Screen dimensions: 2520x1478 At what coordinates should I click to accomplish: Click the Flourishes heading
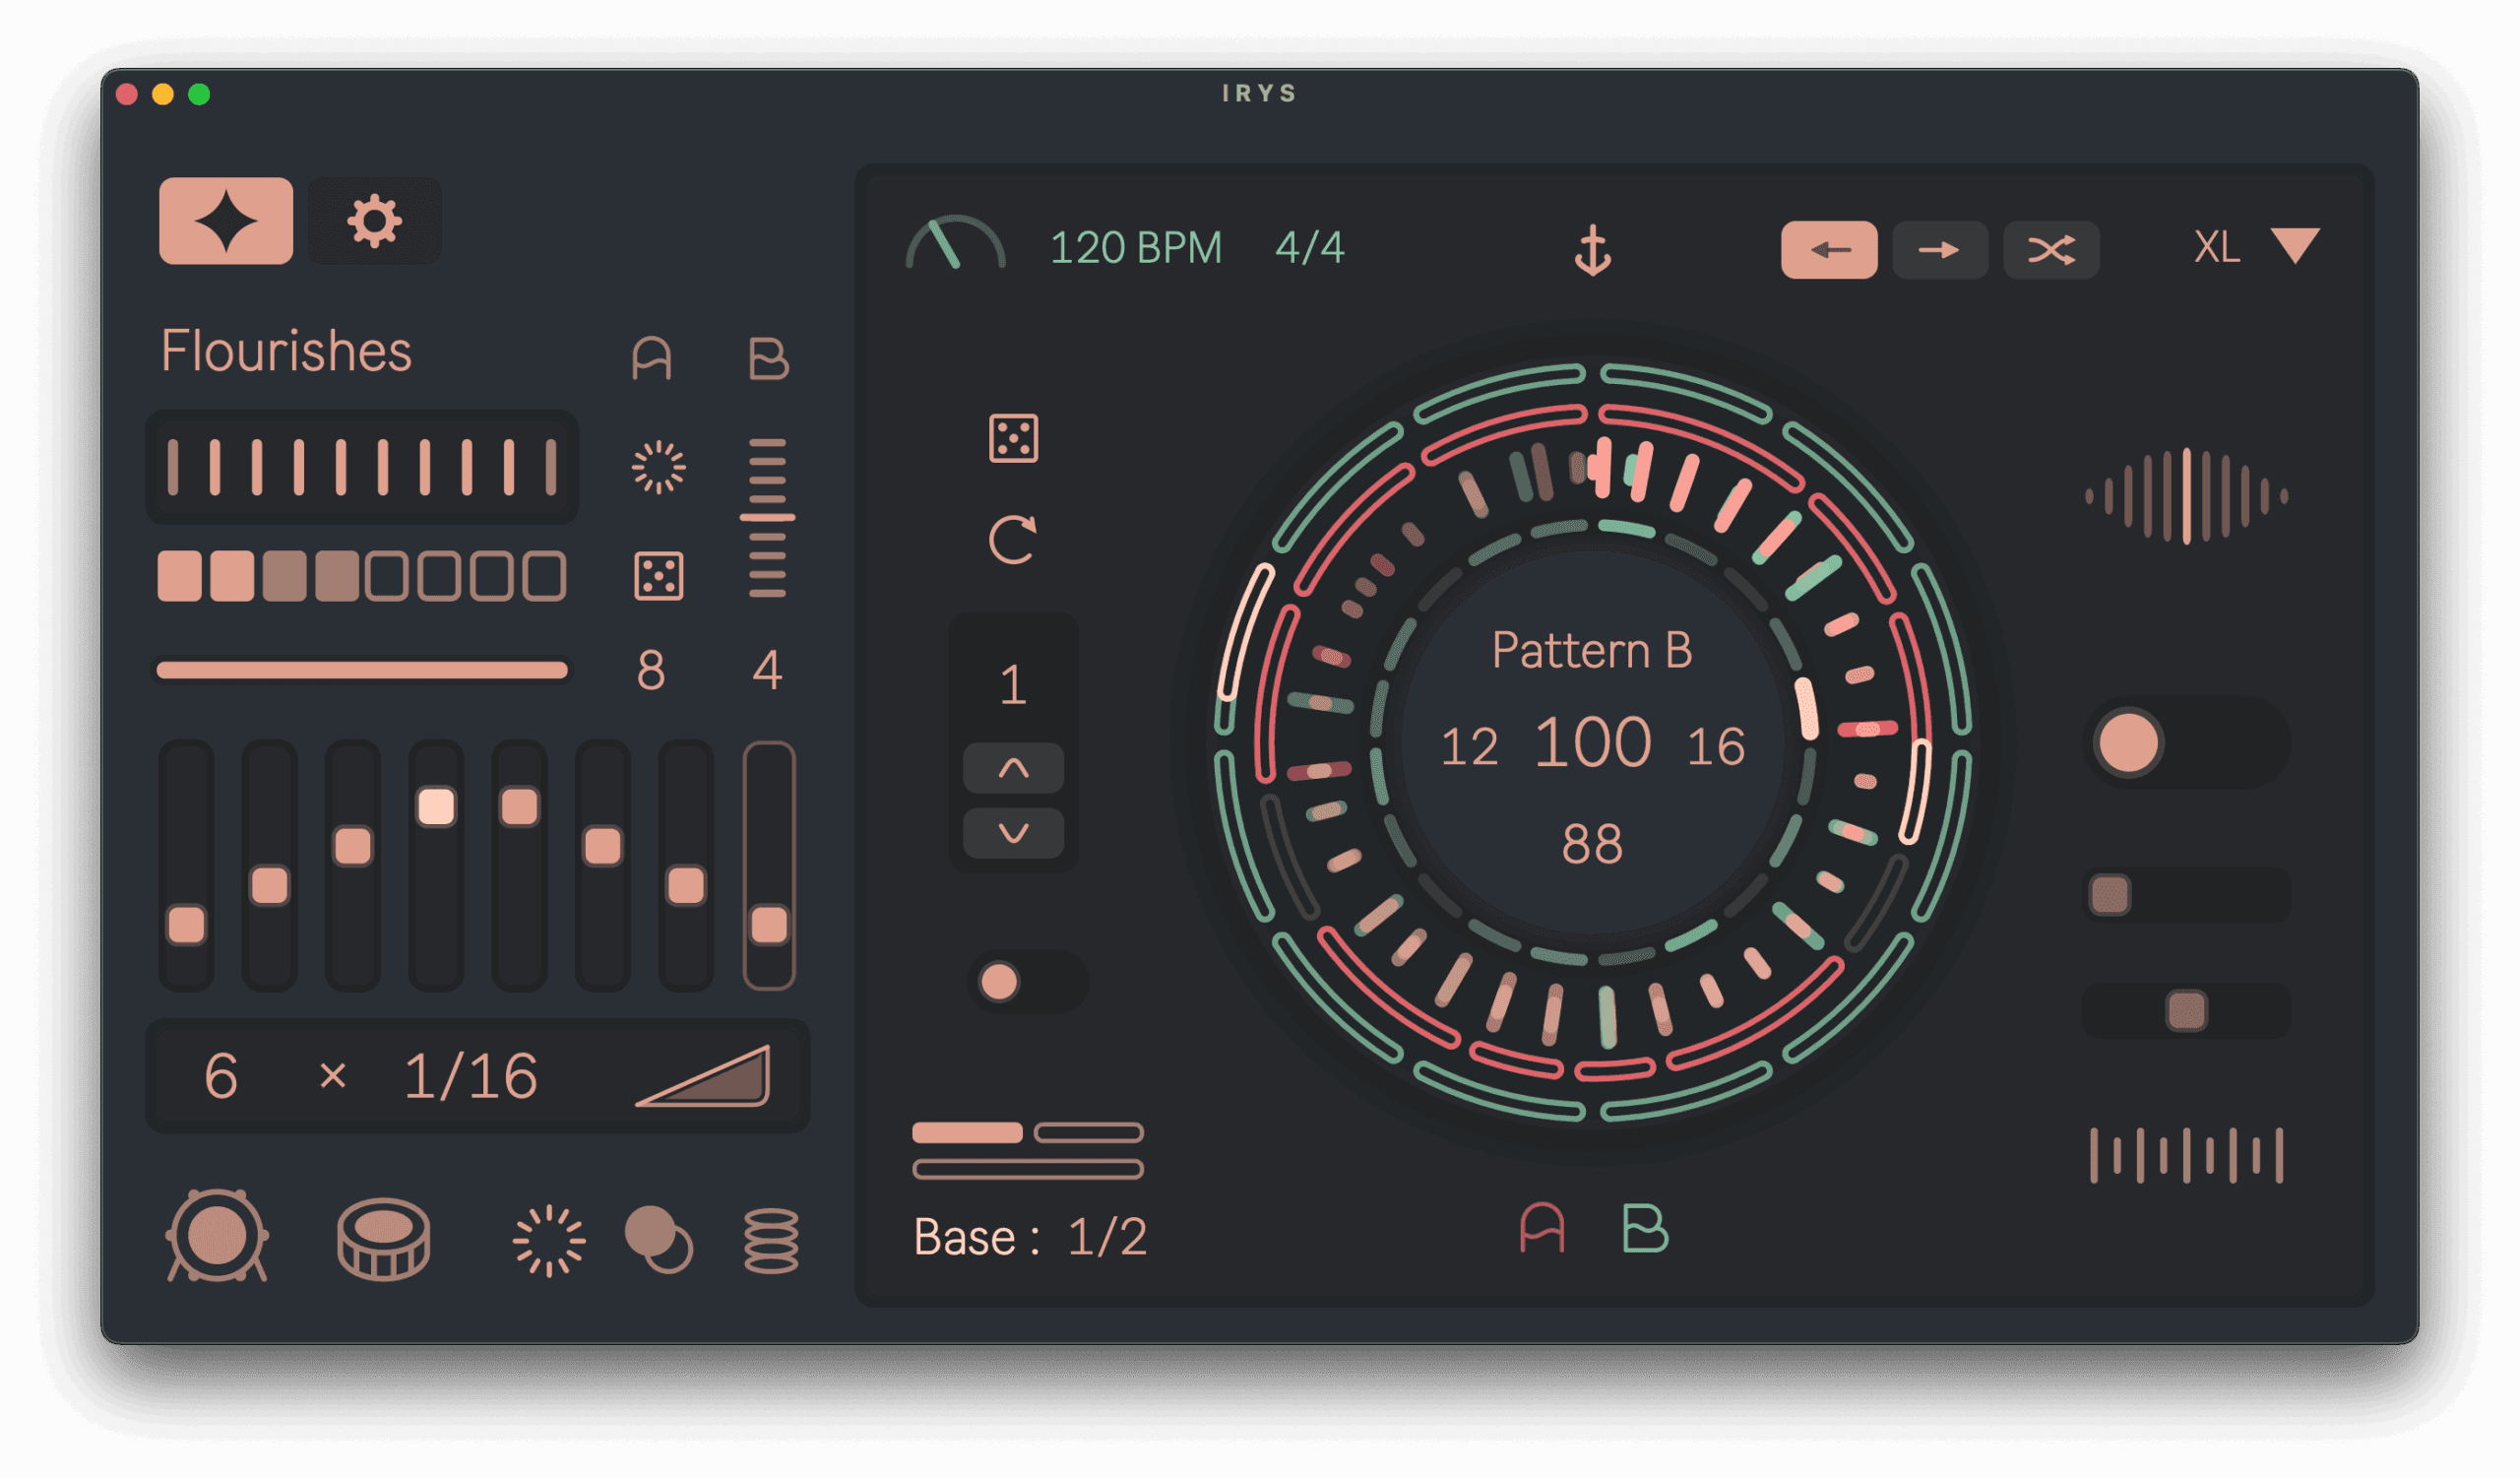286,351
